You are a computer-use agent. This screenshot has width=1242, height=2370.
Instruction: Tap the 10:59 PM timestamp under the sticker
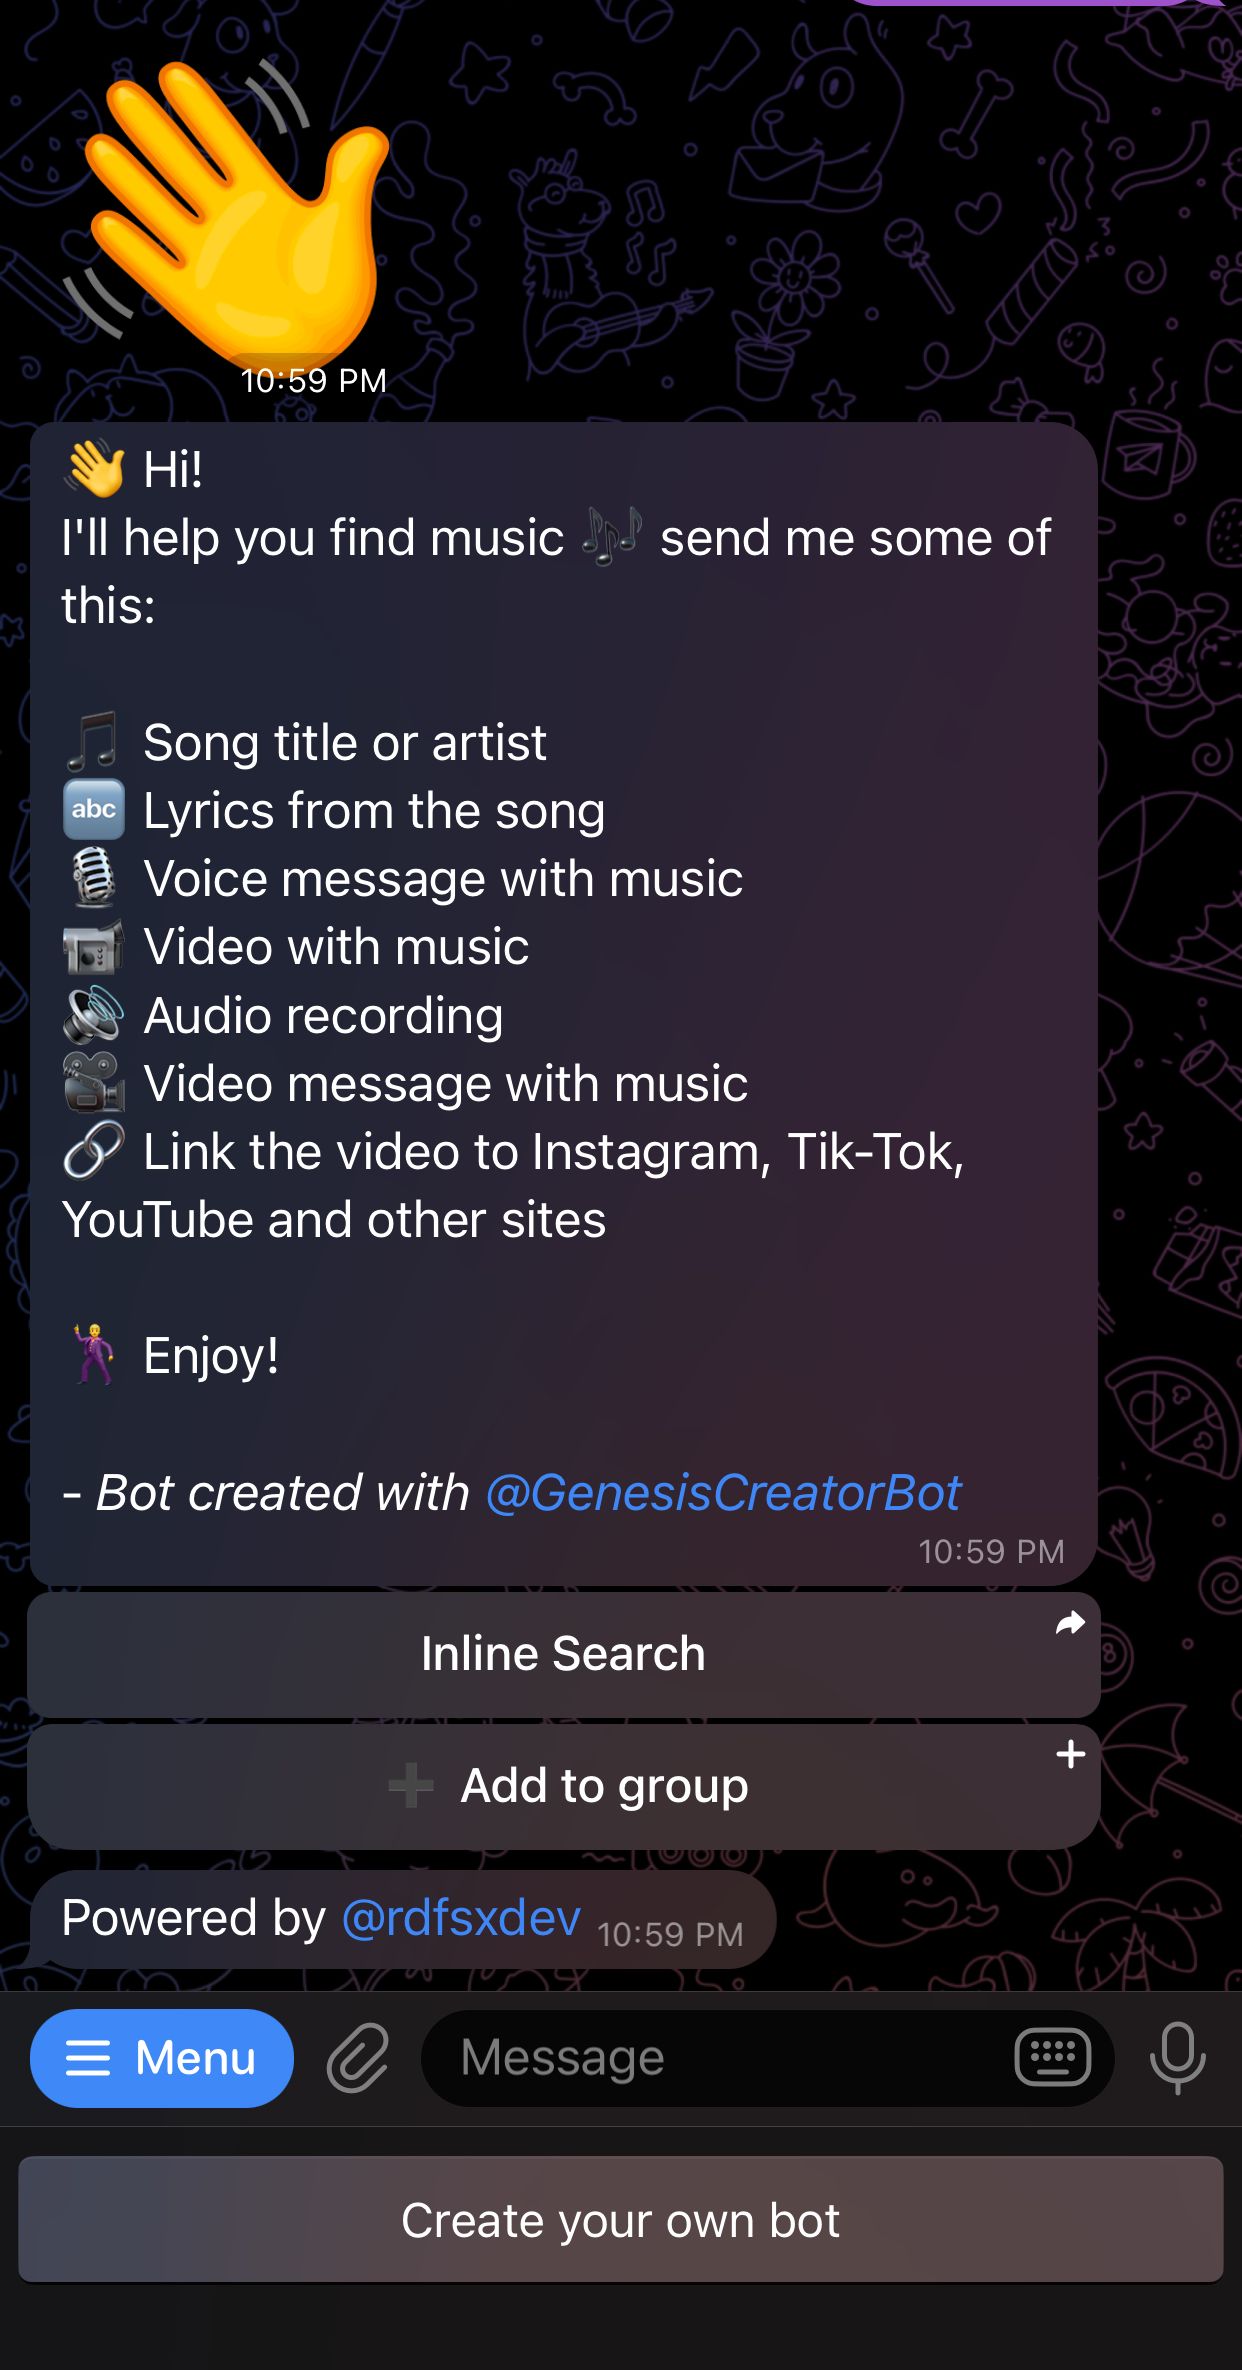point(316,380)
